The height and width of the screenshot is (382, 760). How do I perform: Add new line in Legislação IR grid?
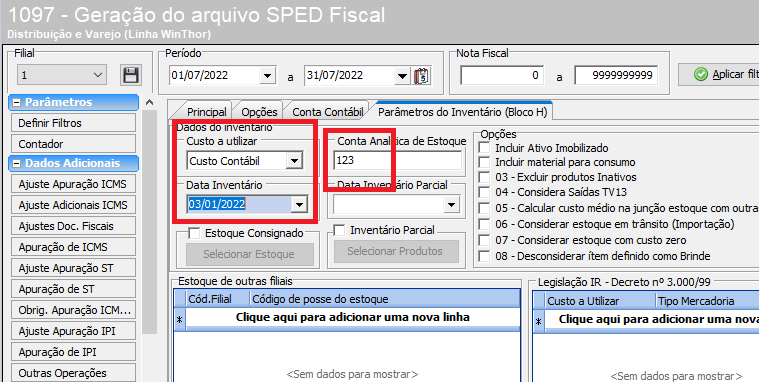652,319
